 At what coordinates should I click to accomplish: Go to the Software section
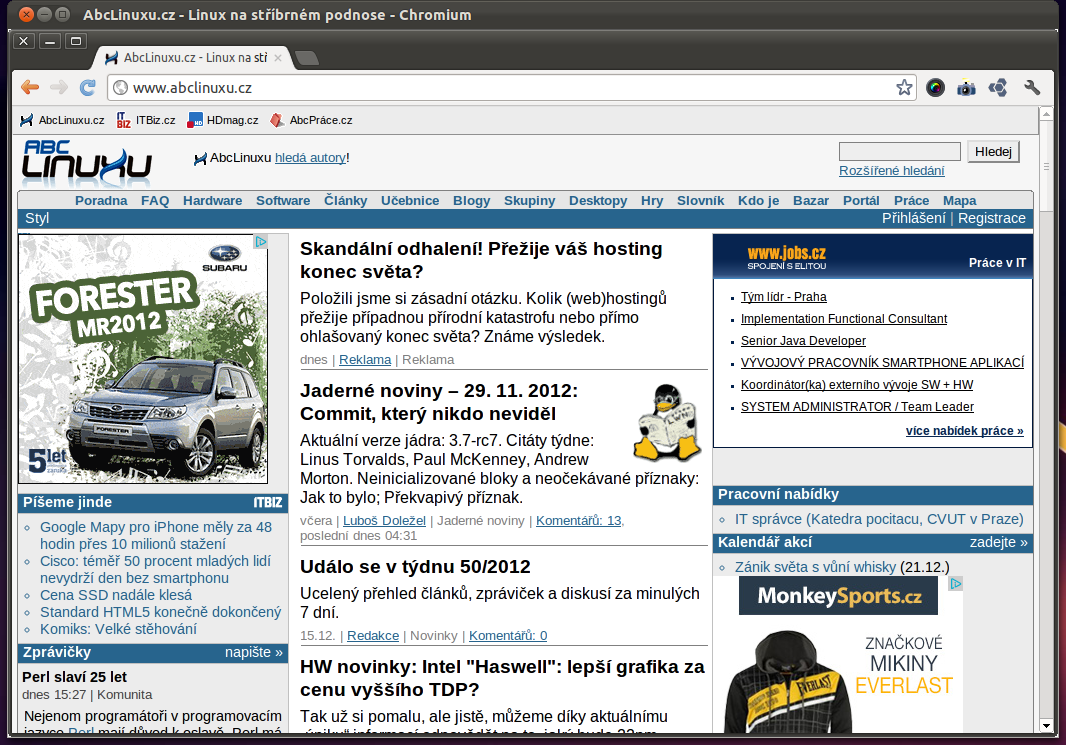coord(283,201)
